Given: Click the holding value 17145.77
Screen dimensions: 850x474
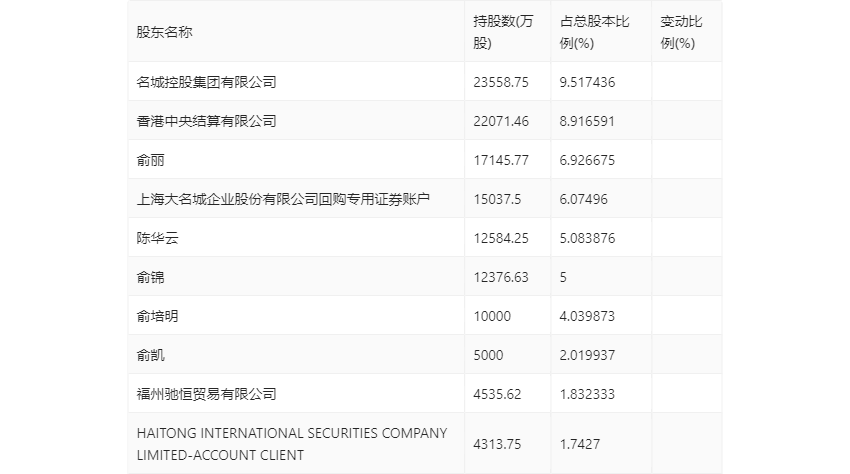Looking at the screenshot, I should pyautogui.click(x=501, y=160).
